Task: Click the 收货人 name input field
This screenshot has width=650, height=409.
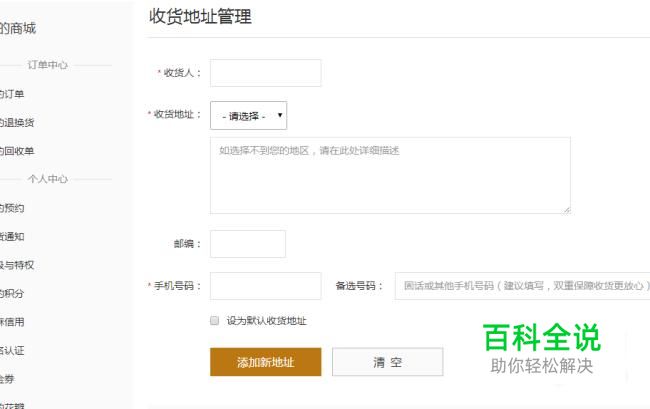Action: coord(265,73)
